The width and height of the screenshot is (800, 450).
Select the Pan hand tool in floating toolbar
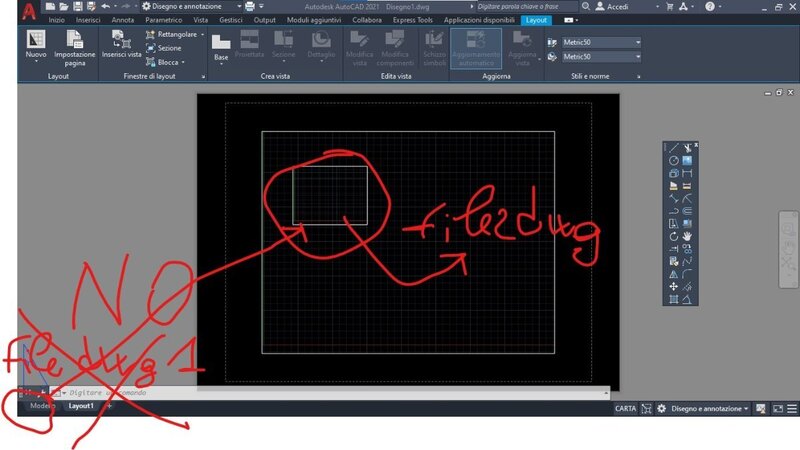point(687,236)
